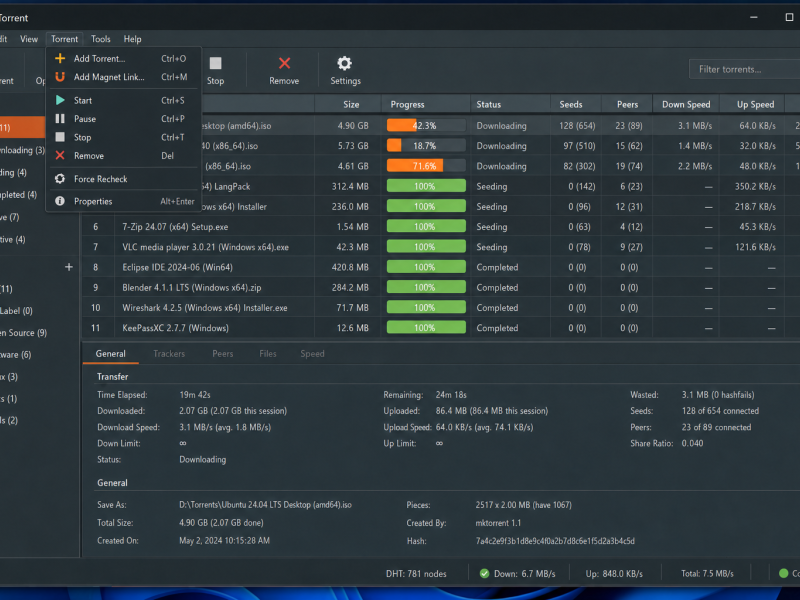This screenshot has width=800, height=600.
Task: Click the Open Source (9) label filter
Action: [23, 333]
